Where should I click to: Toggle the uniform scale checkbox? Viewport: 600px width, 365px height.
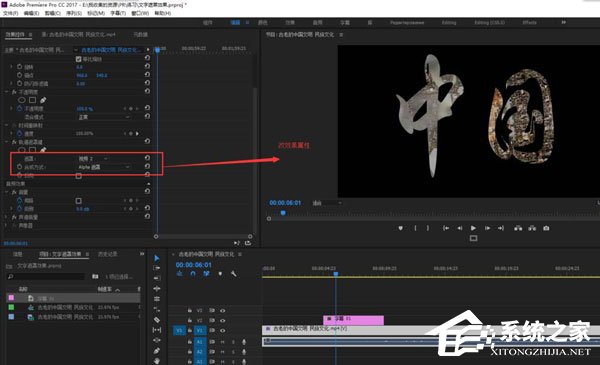coord(78,59)
